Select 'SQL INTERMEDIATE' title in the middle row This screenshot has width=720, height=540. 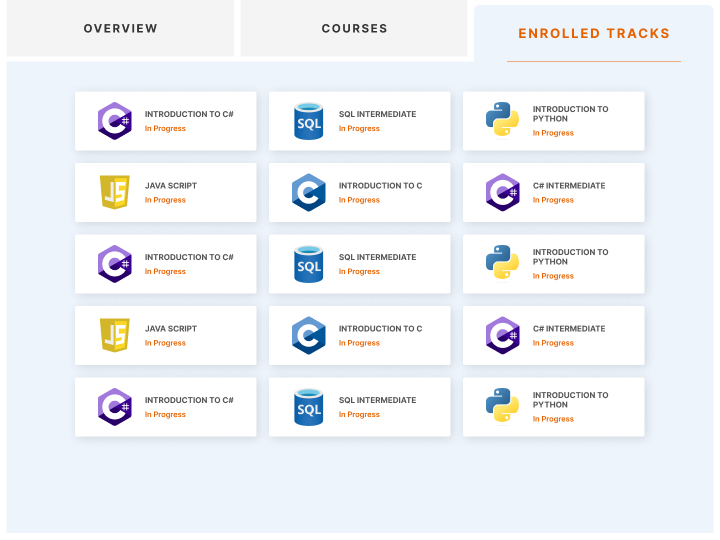pos(377,257)
